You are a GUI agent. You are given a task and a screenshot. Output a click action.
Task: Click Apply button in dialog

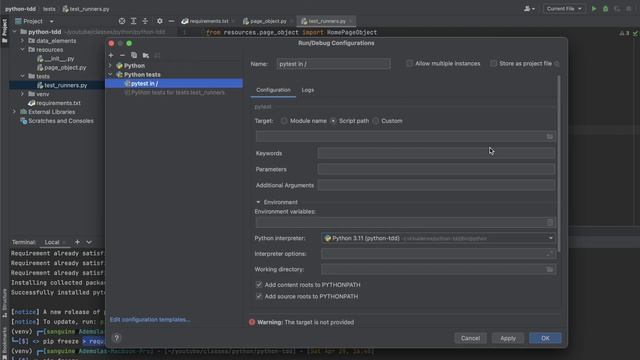pos(508,338)
